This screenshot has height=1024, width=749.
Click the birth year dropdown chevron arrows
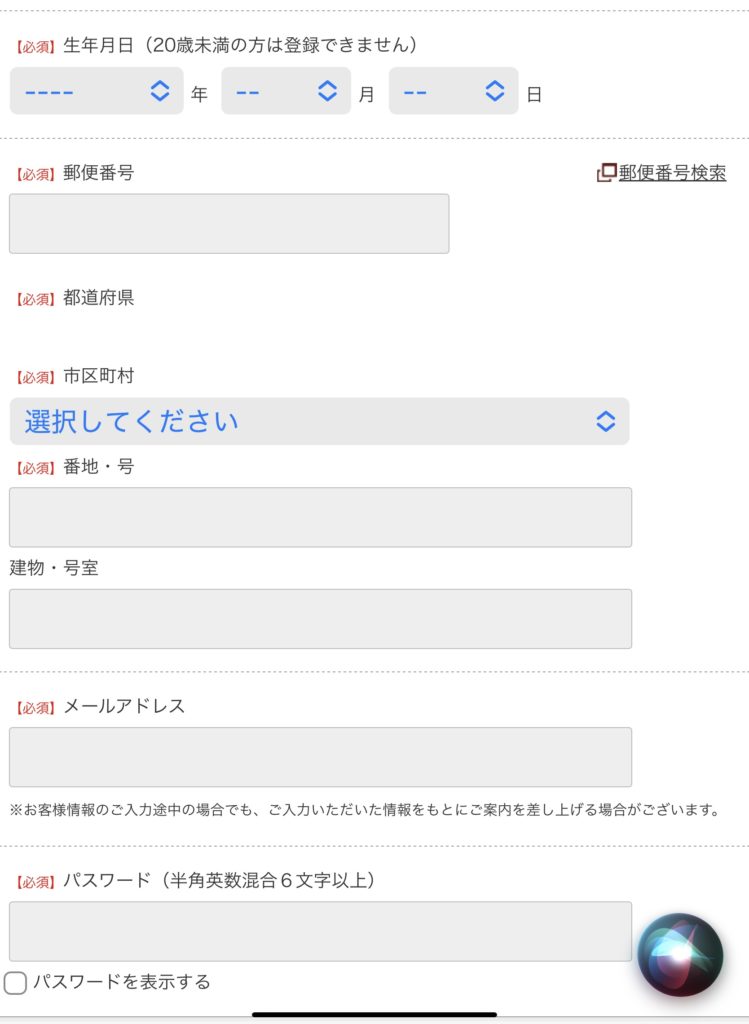pos(160,91)
